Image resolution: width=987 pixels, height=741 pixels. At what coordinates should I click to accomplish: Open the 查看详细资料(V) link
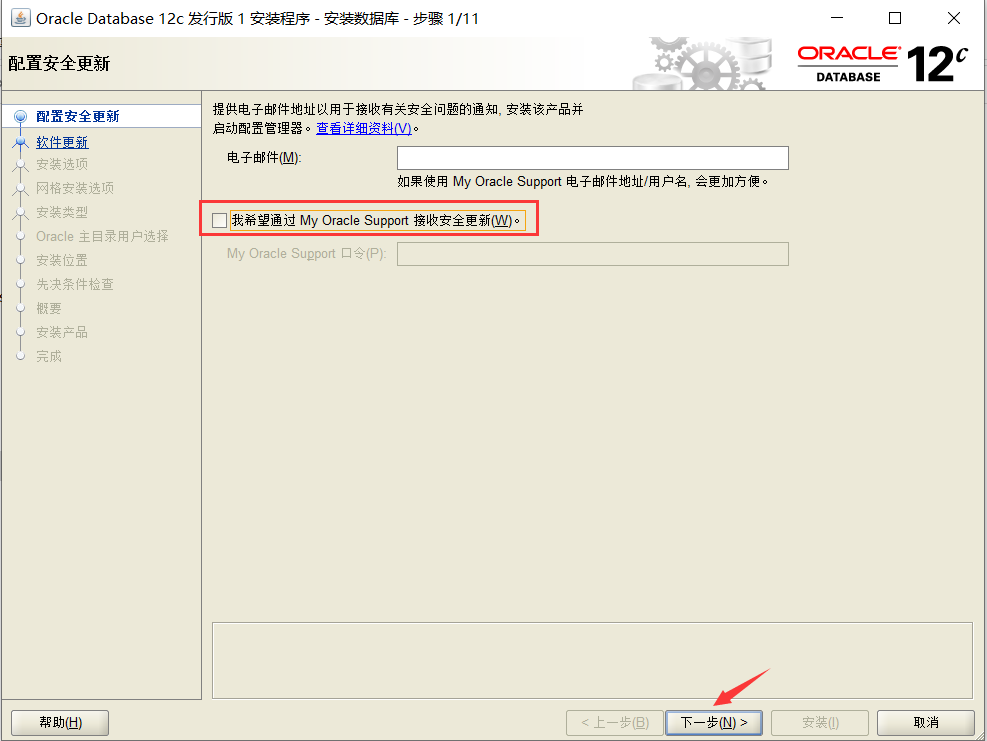[x=364, y=128]
